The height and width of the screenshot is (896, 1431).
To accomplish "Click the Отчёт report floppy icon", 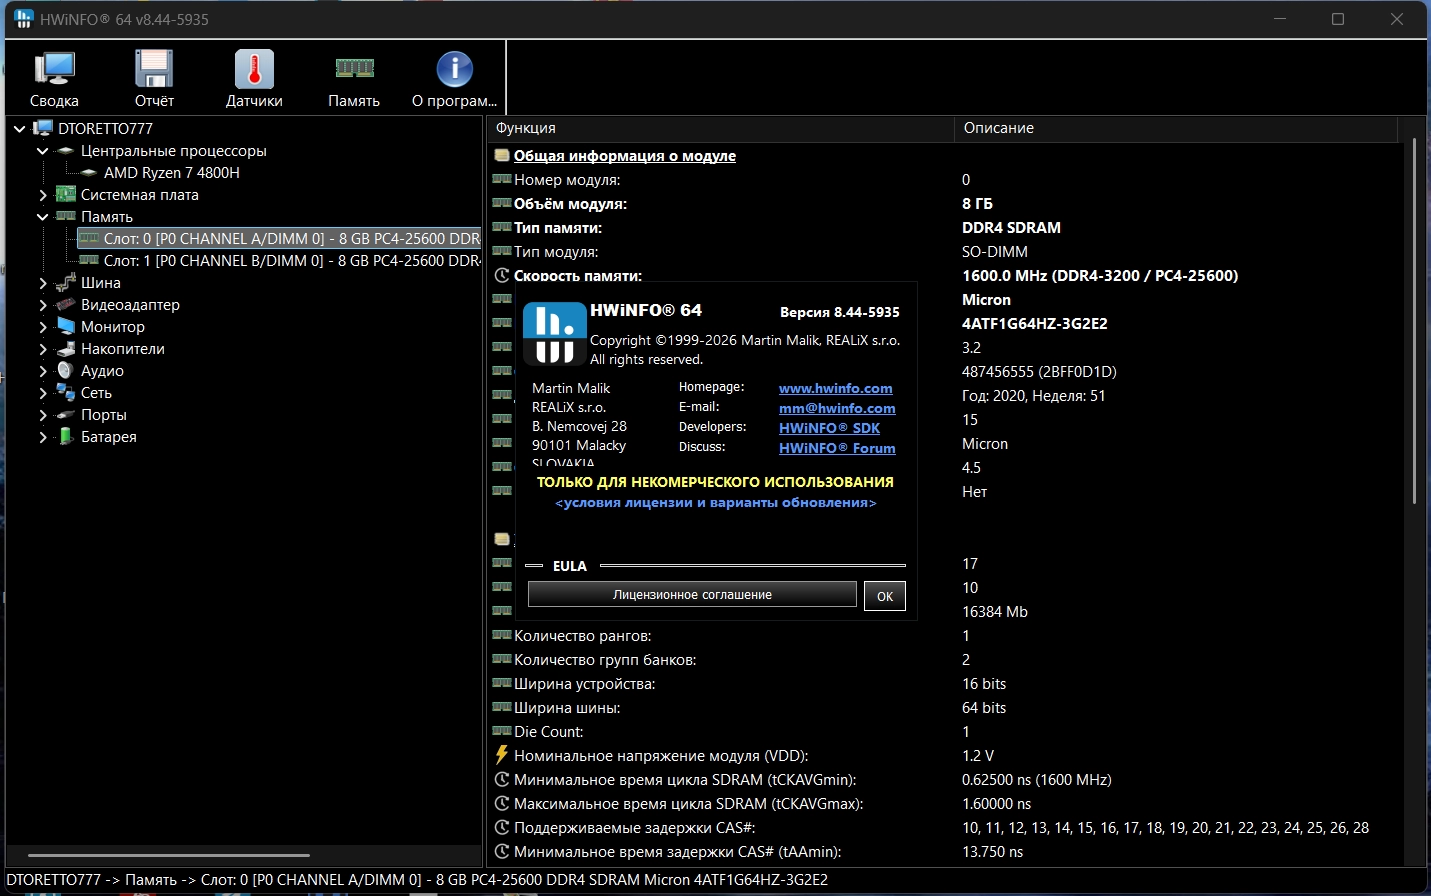I will pyautogui.click(x=154, y=78).
